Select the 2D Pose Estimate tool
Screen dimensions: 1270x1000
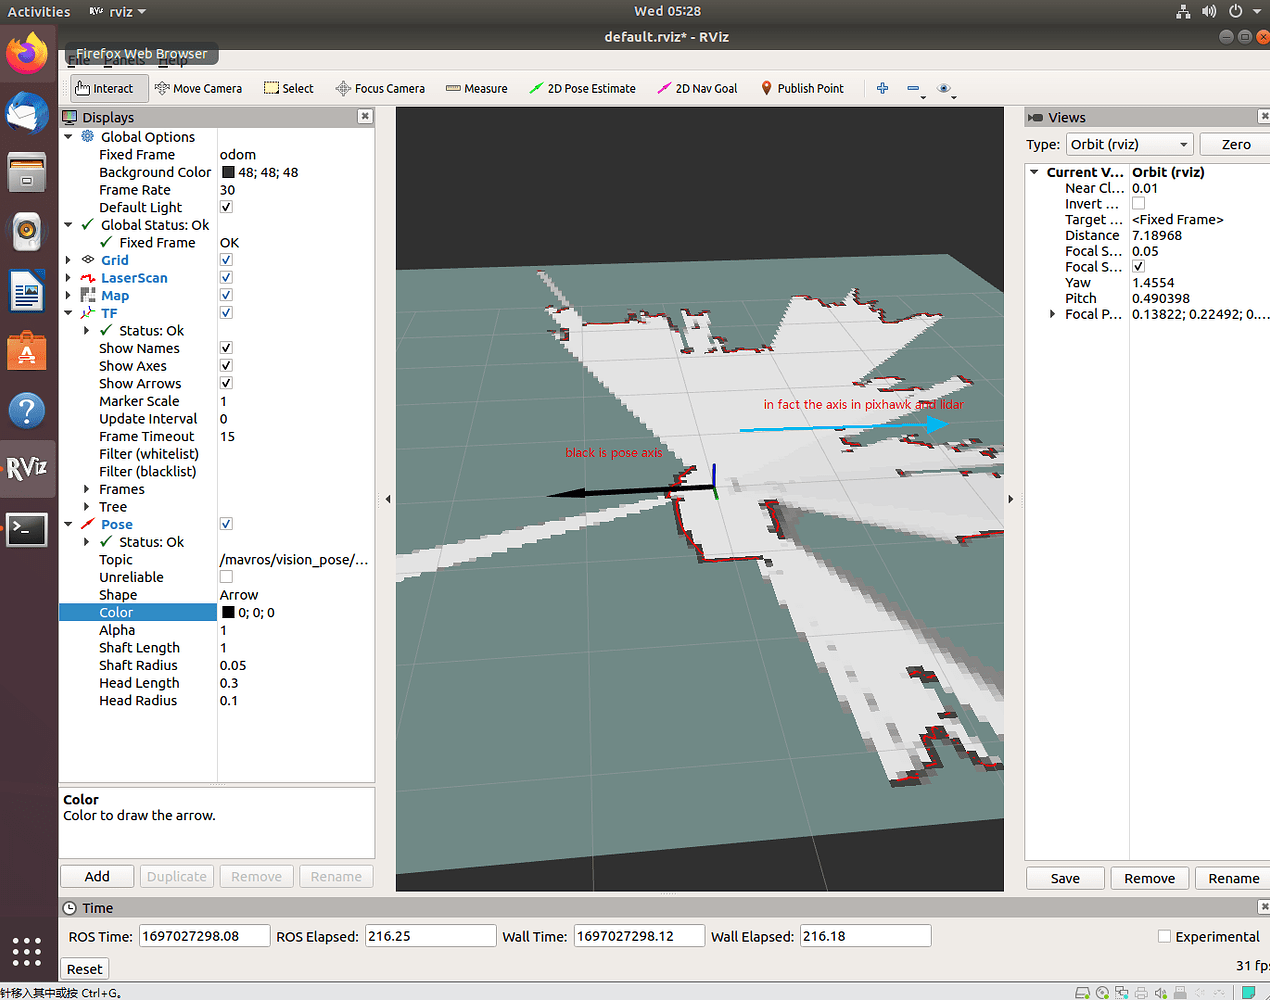pos(582,88)
